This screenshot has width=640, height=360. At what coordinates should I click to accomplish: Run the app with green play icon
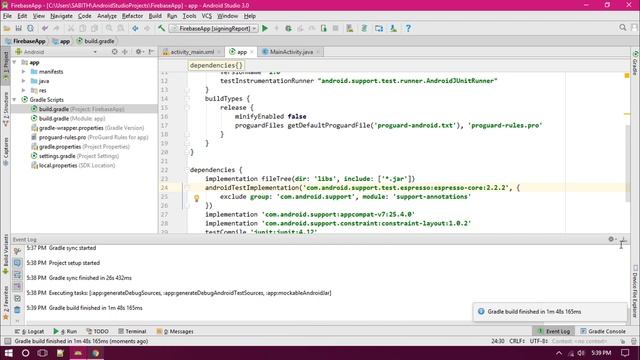click(x=265, y=28)
